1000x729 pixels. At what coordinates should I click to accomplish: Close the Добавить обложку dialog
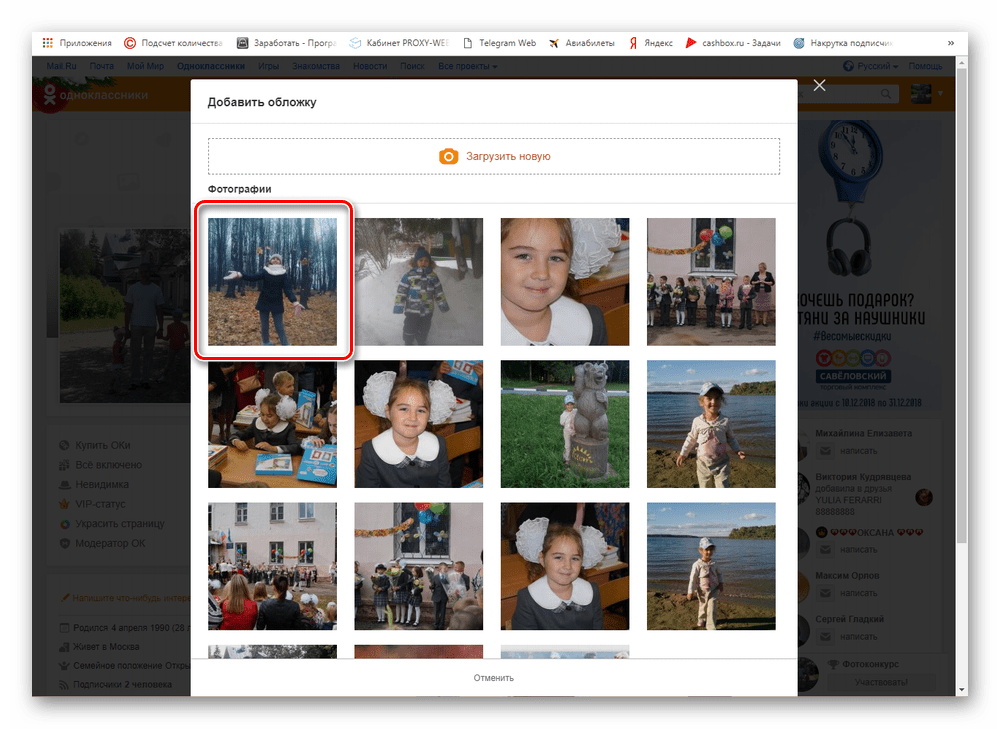(820, 85)
